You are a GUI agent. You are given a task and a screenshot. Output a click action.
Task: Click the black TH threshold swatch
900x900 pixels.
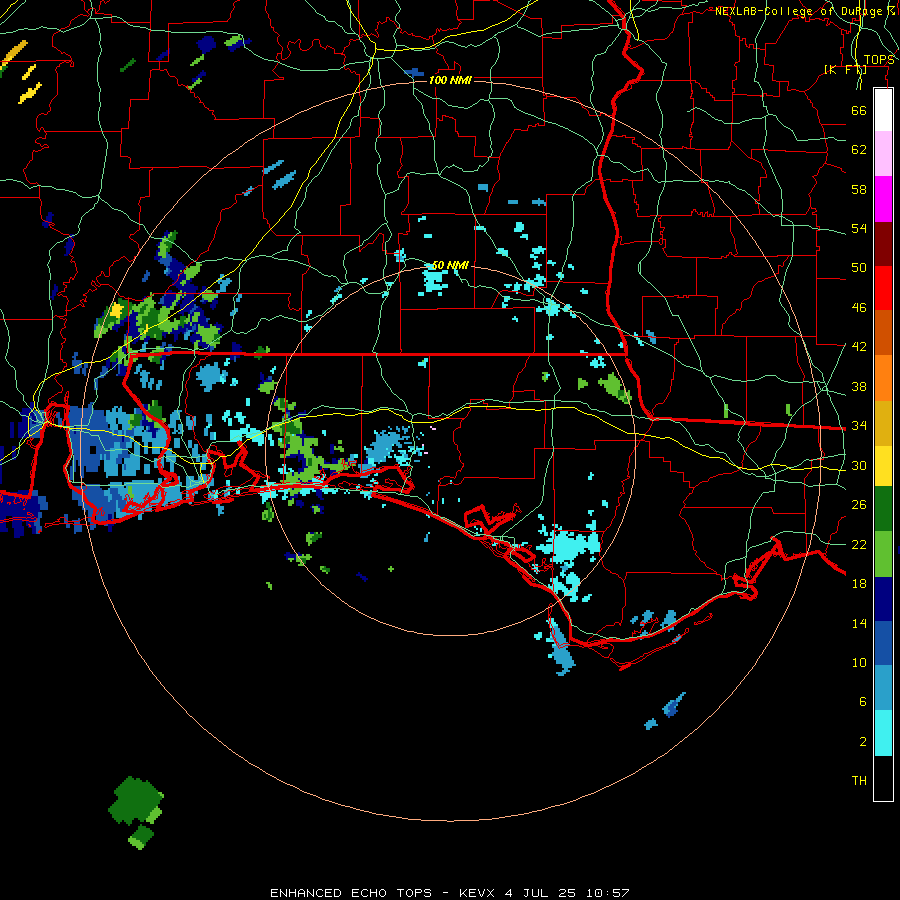point(883,778)
